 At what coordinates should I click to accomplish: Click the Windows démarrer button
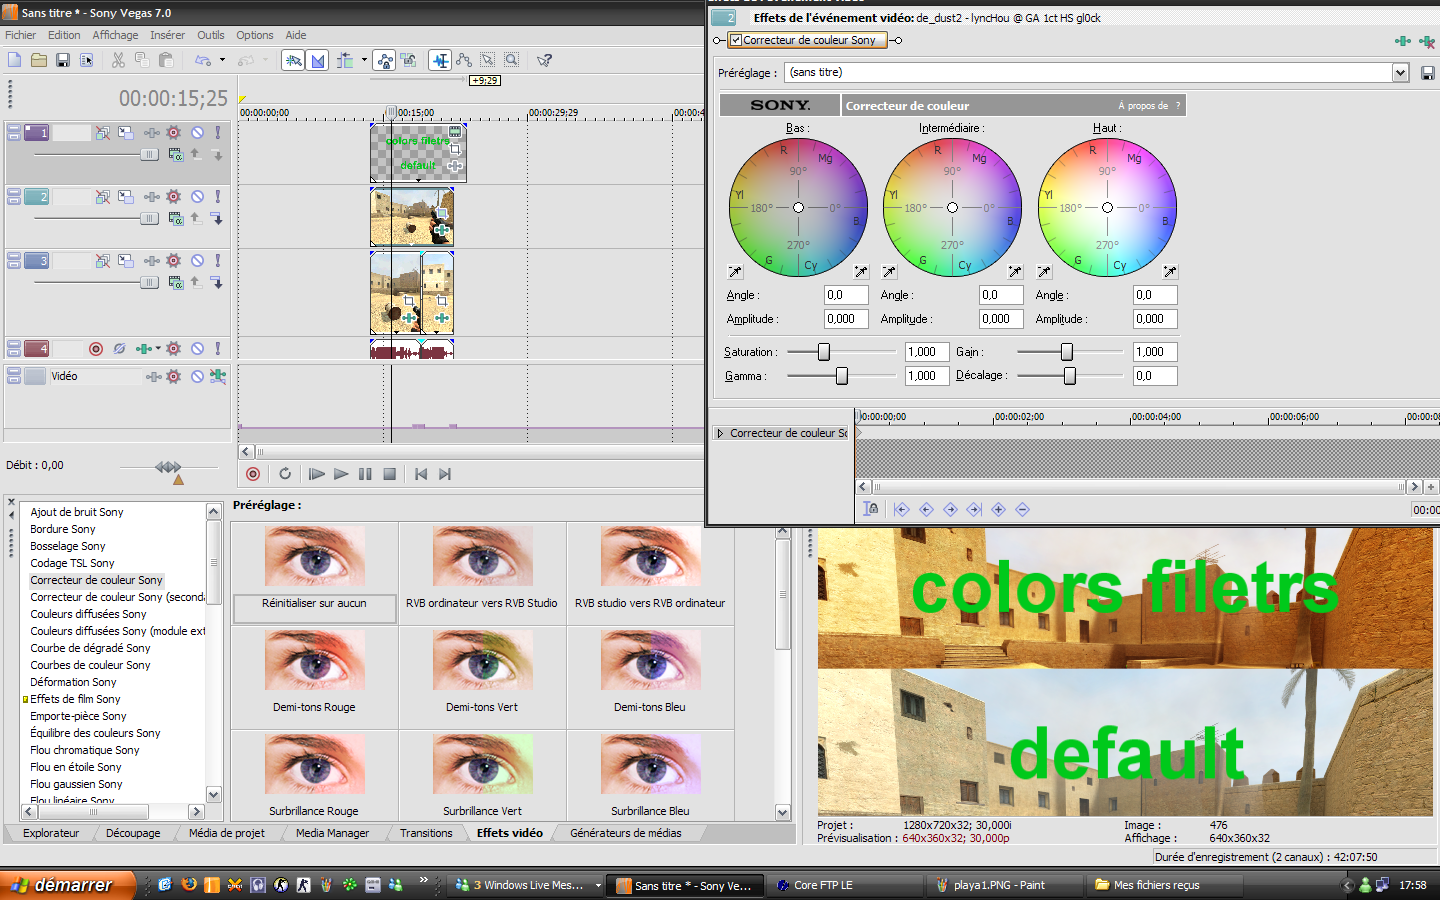tap(66, 885)
